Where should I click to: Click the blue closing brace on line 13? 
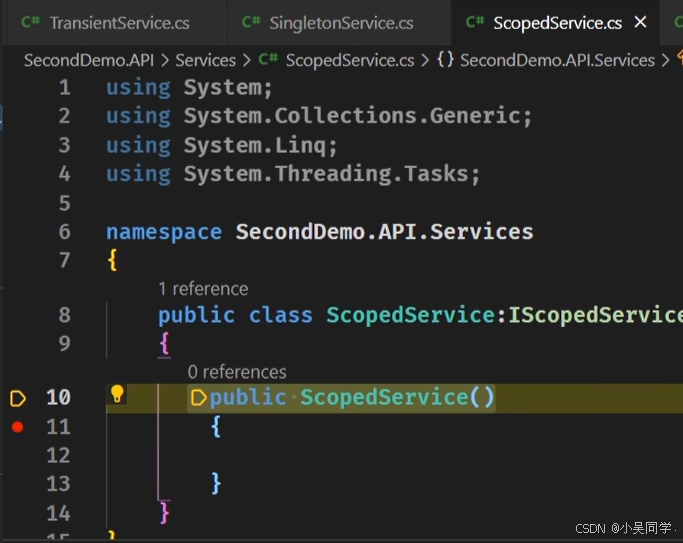click(216, 484)
